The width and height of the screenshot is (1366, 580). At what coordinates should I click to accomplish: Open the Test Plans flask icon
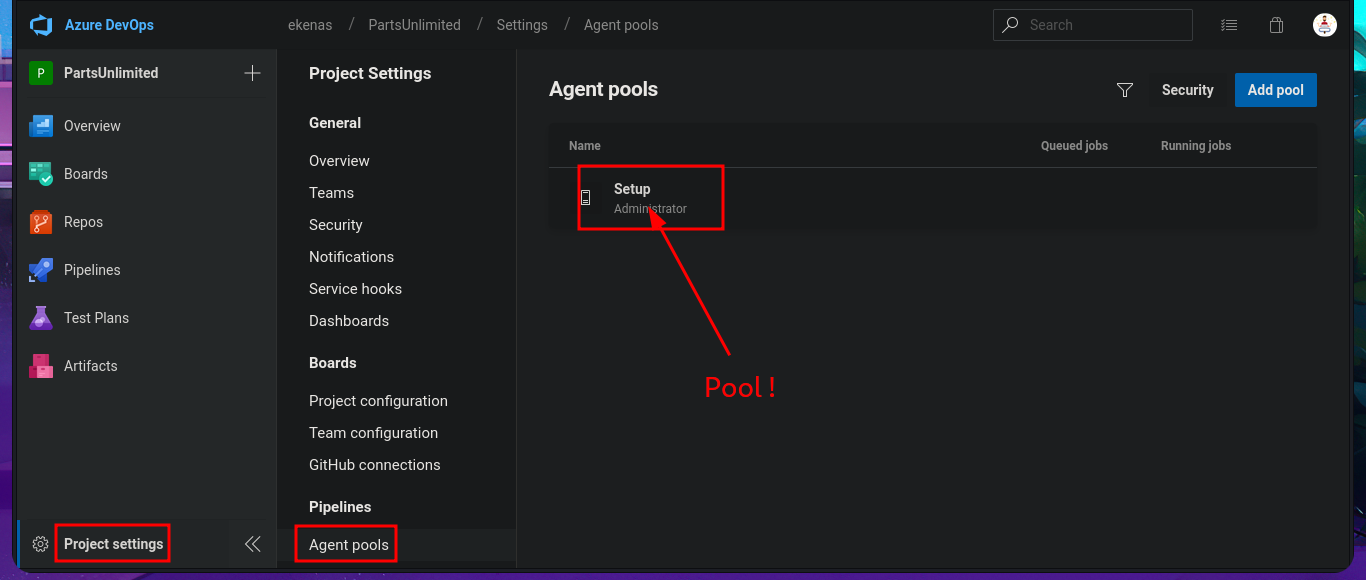pyautogui.click(x=41, y=318)
